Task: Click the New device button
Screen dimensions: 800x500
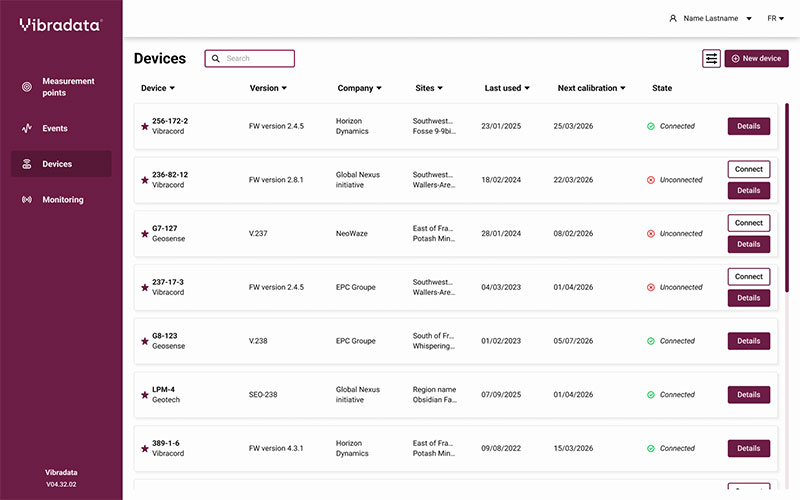Action: (756, 59)
